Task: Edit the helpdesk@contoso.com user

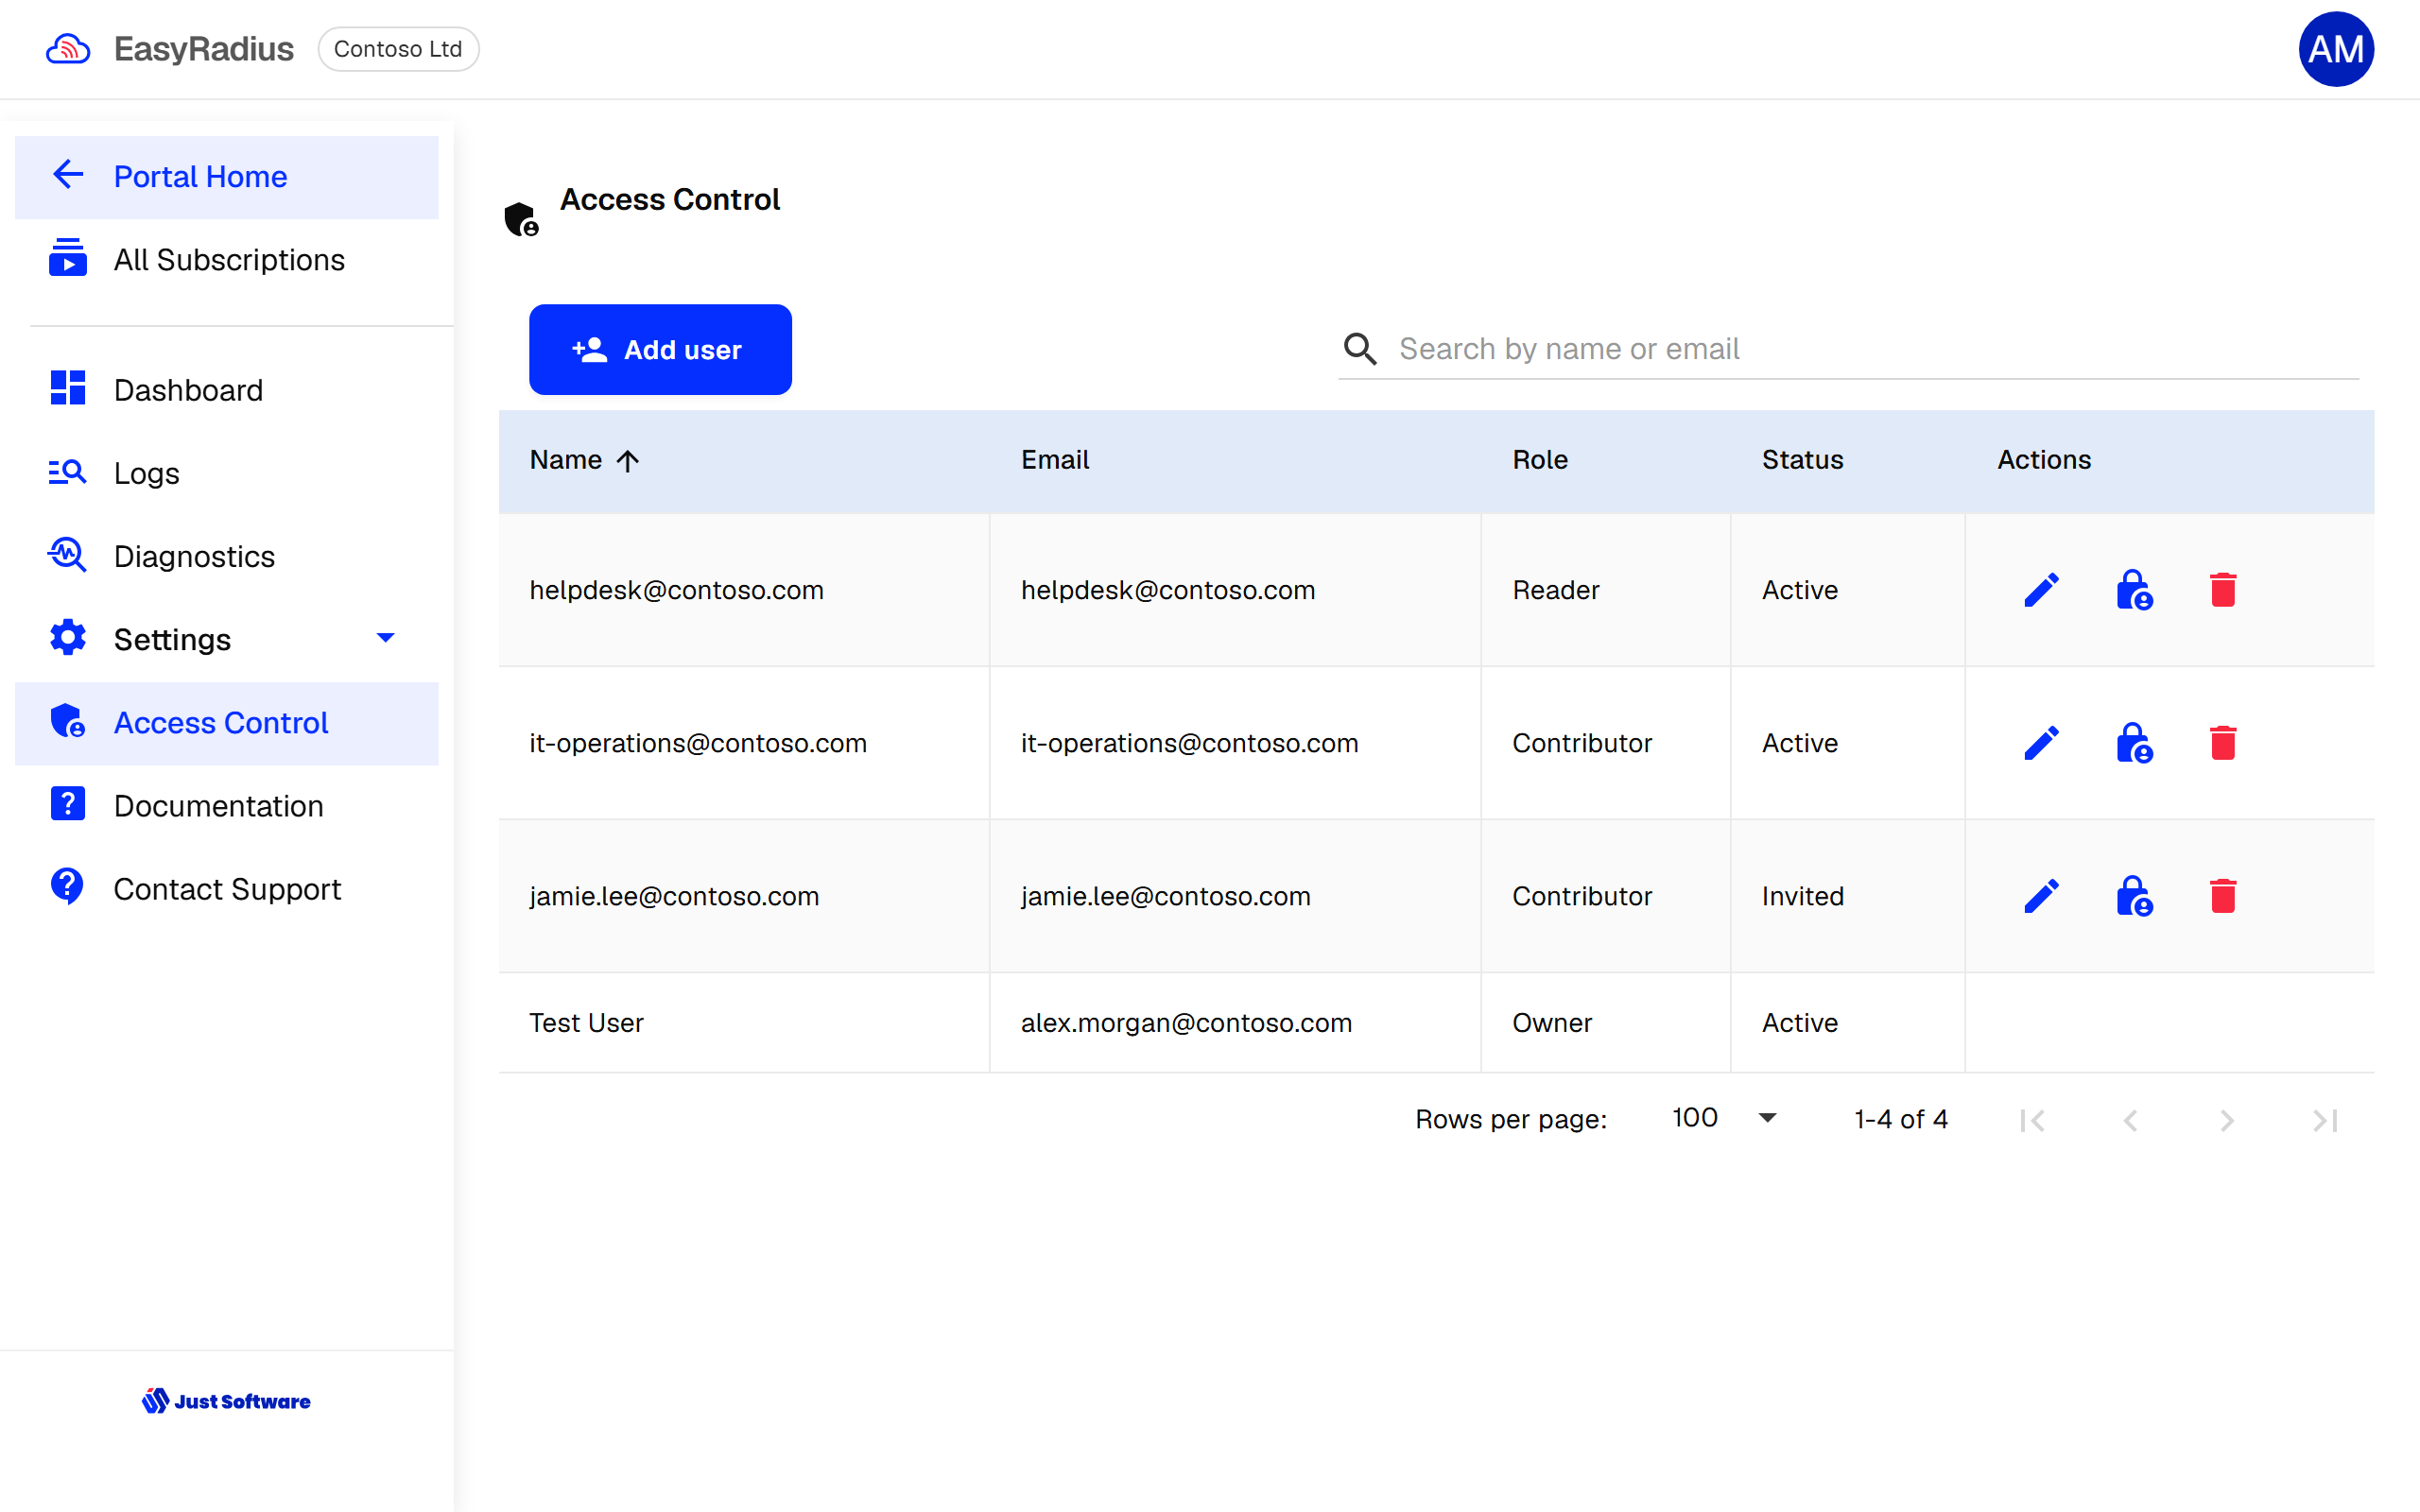Action: (x=2041, y=590)
